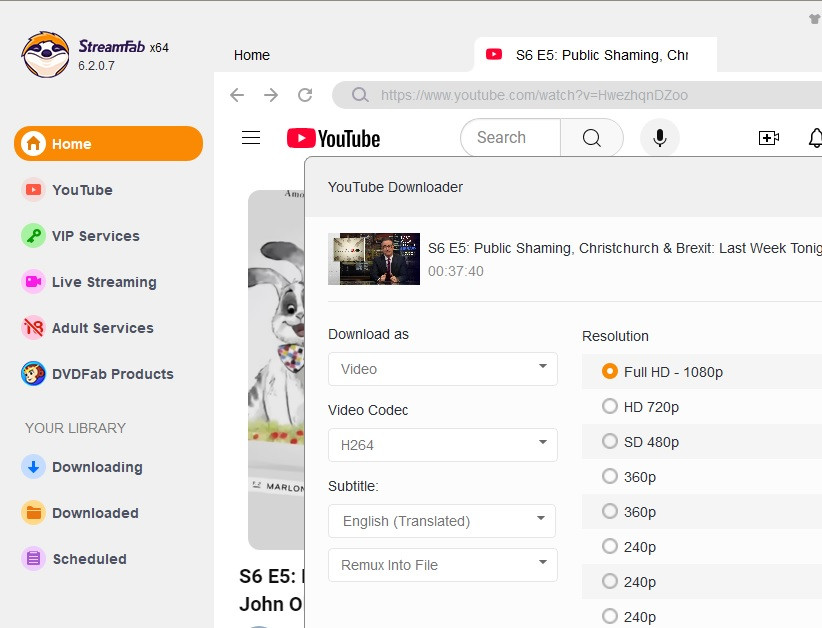This screenshot has width=822, height=628.
Task: Open Home in the sidebar
Action: (109, 144)
